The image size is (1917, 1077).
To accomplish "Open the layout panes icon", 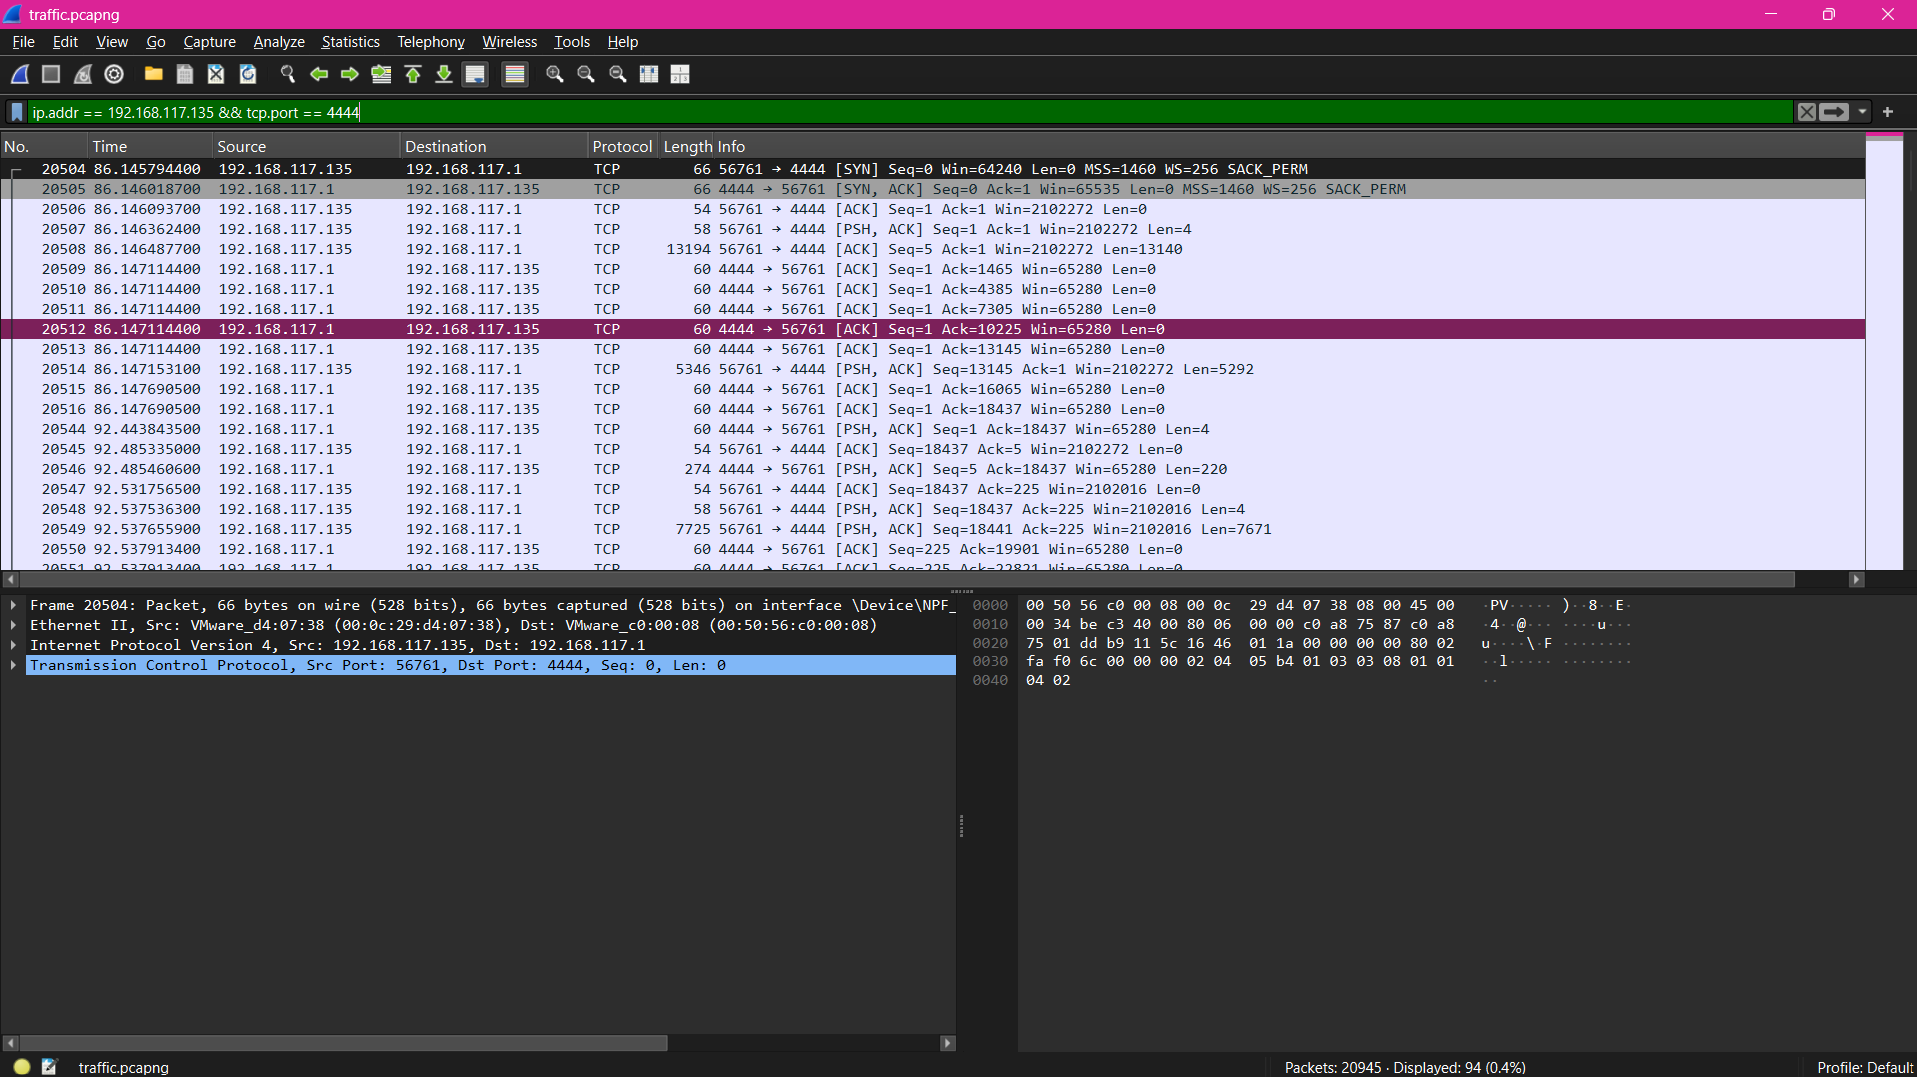I will tap(680, 74).
